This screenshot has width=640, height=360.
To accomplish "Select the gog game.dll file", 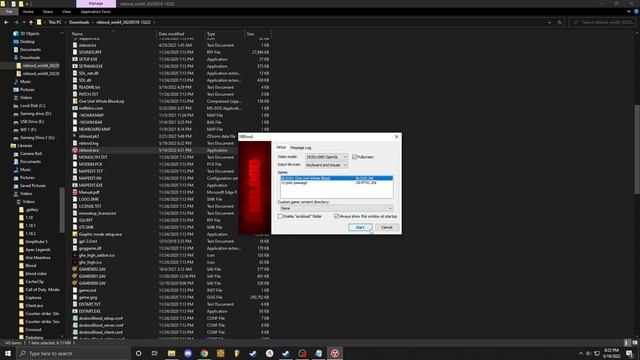I will click(90, 248).
